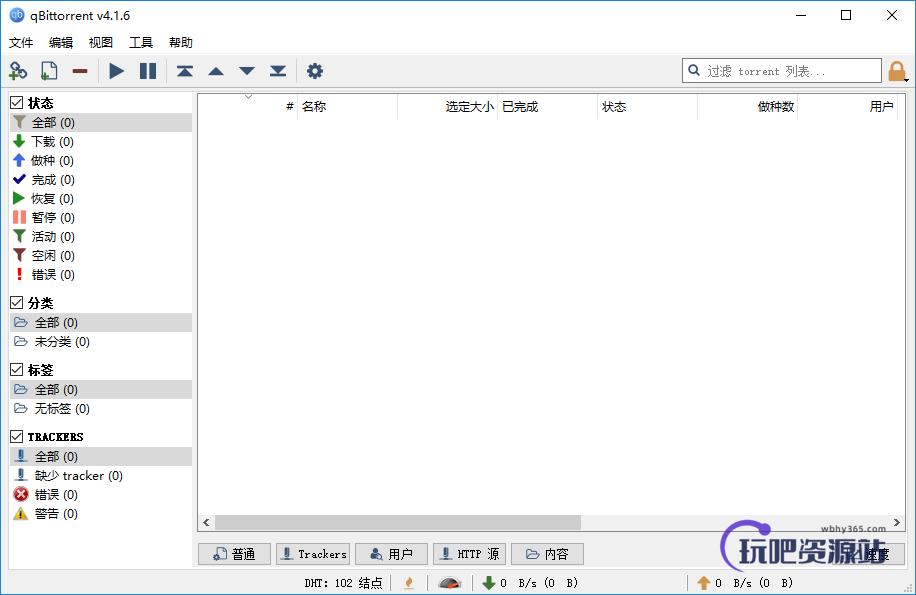Select 全部 (0) under 分类

[101, 322]
